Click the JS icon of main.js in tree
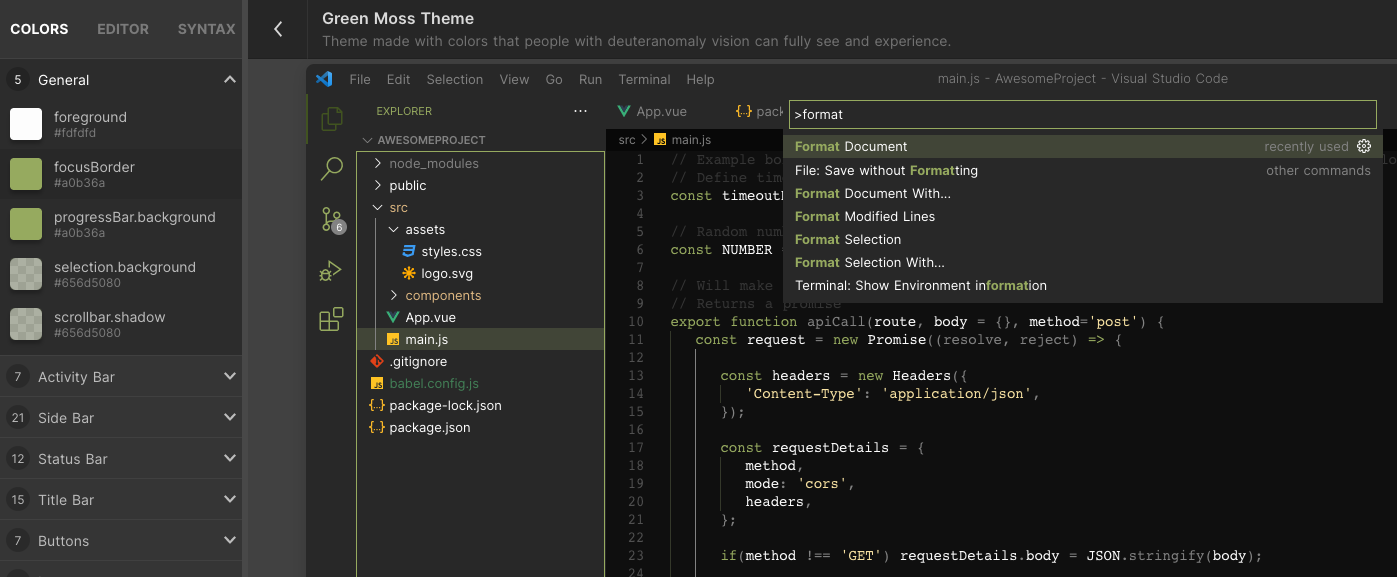The width and height of the screenshot is (1397, 577). (x=393, y=340)
